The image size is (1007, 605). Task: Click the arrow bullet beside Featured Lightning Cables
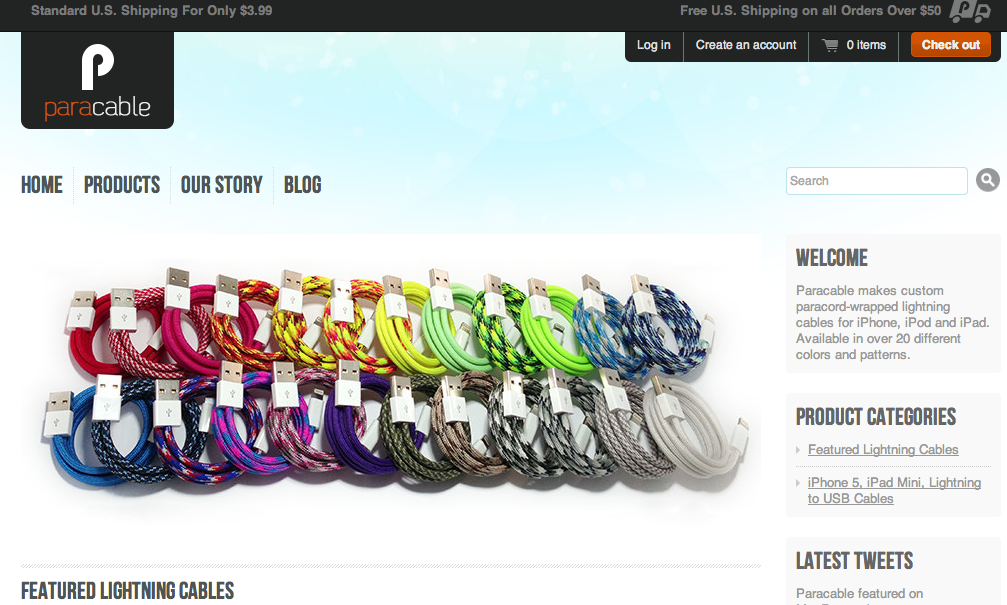point(798,450)
